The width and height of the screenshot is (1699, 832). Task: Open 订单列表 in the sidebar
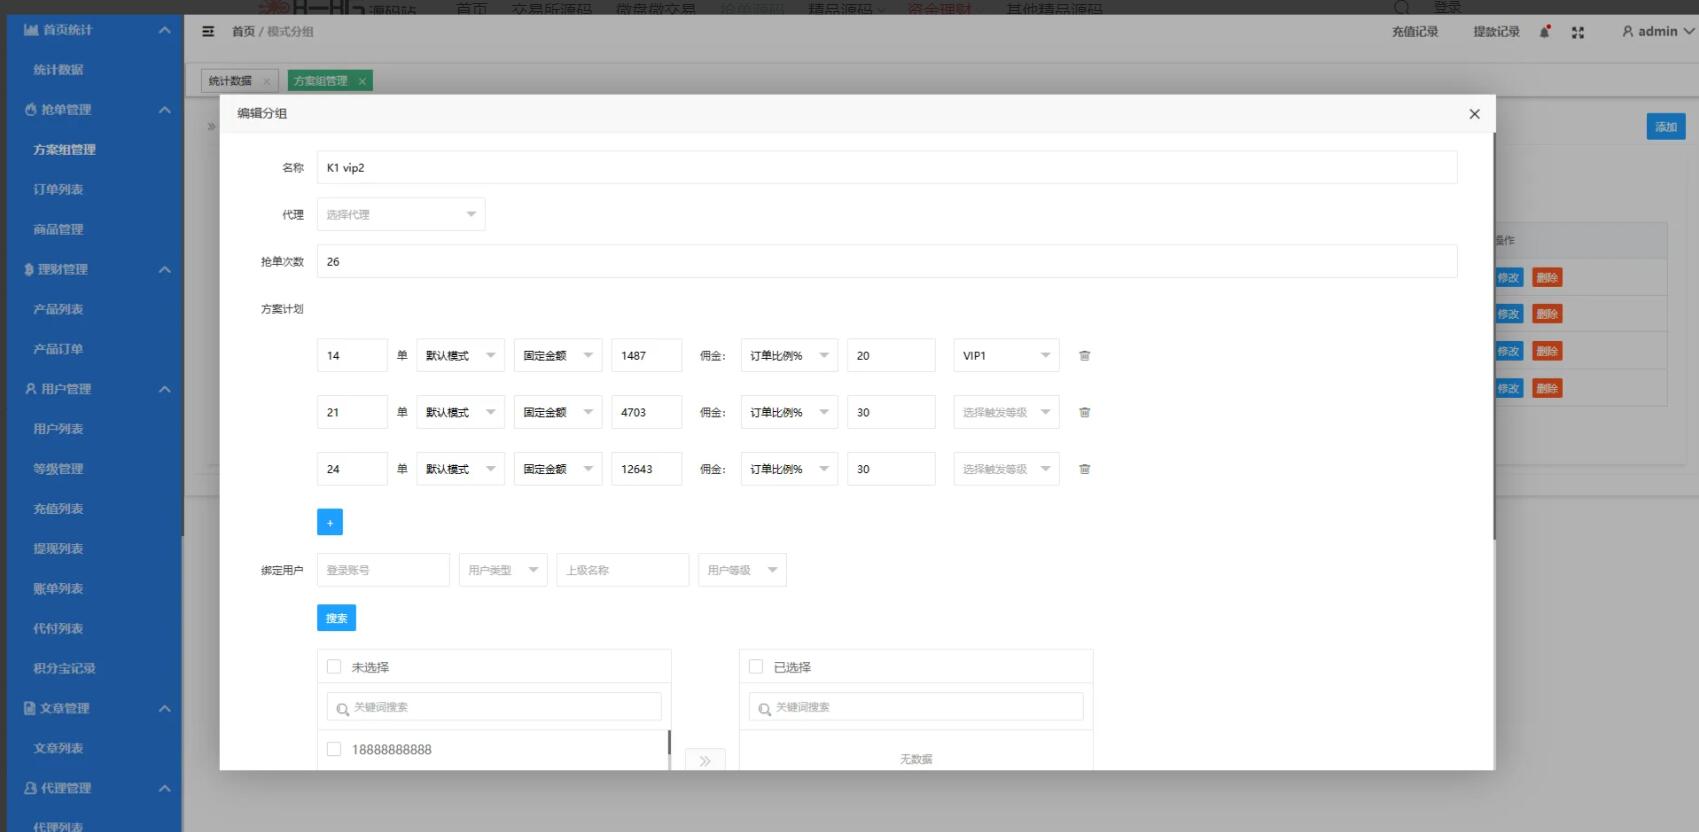[x=58, y=190]
